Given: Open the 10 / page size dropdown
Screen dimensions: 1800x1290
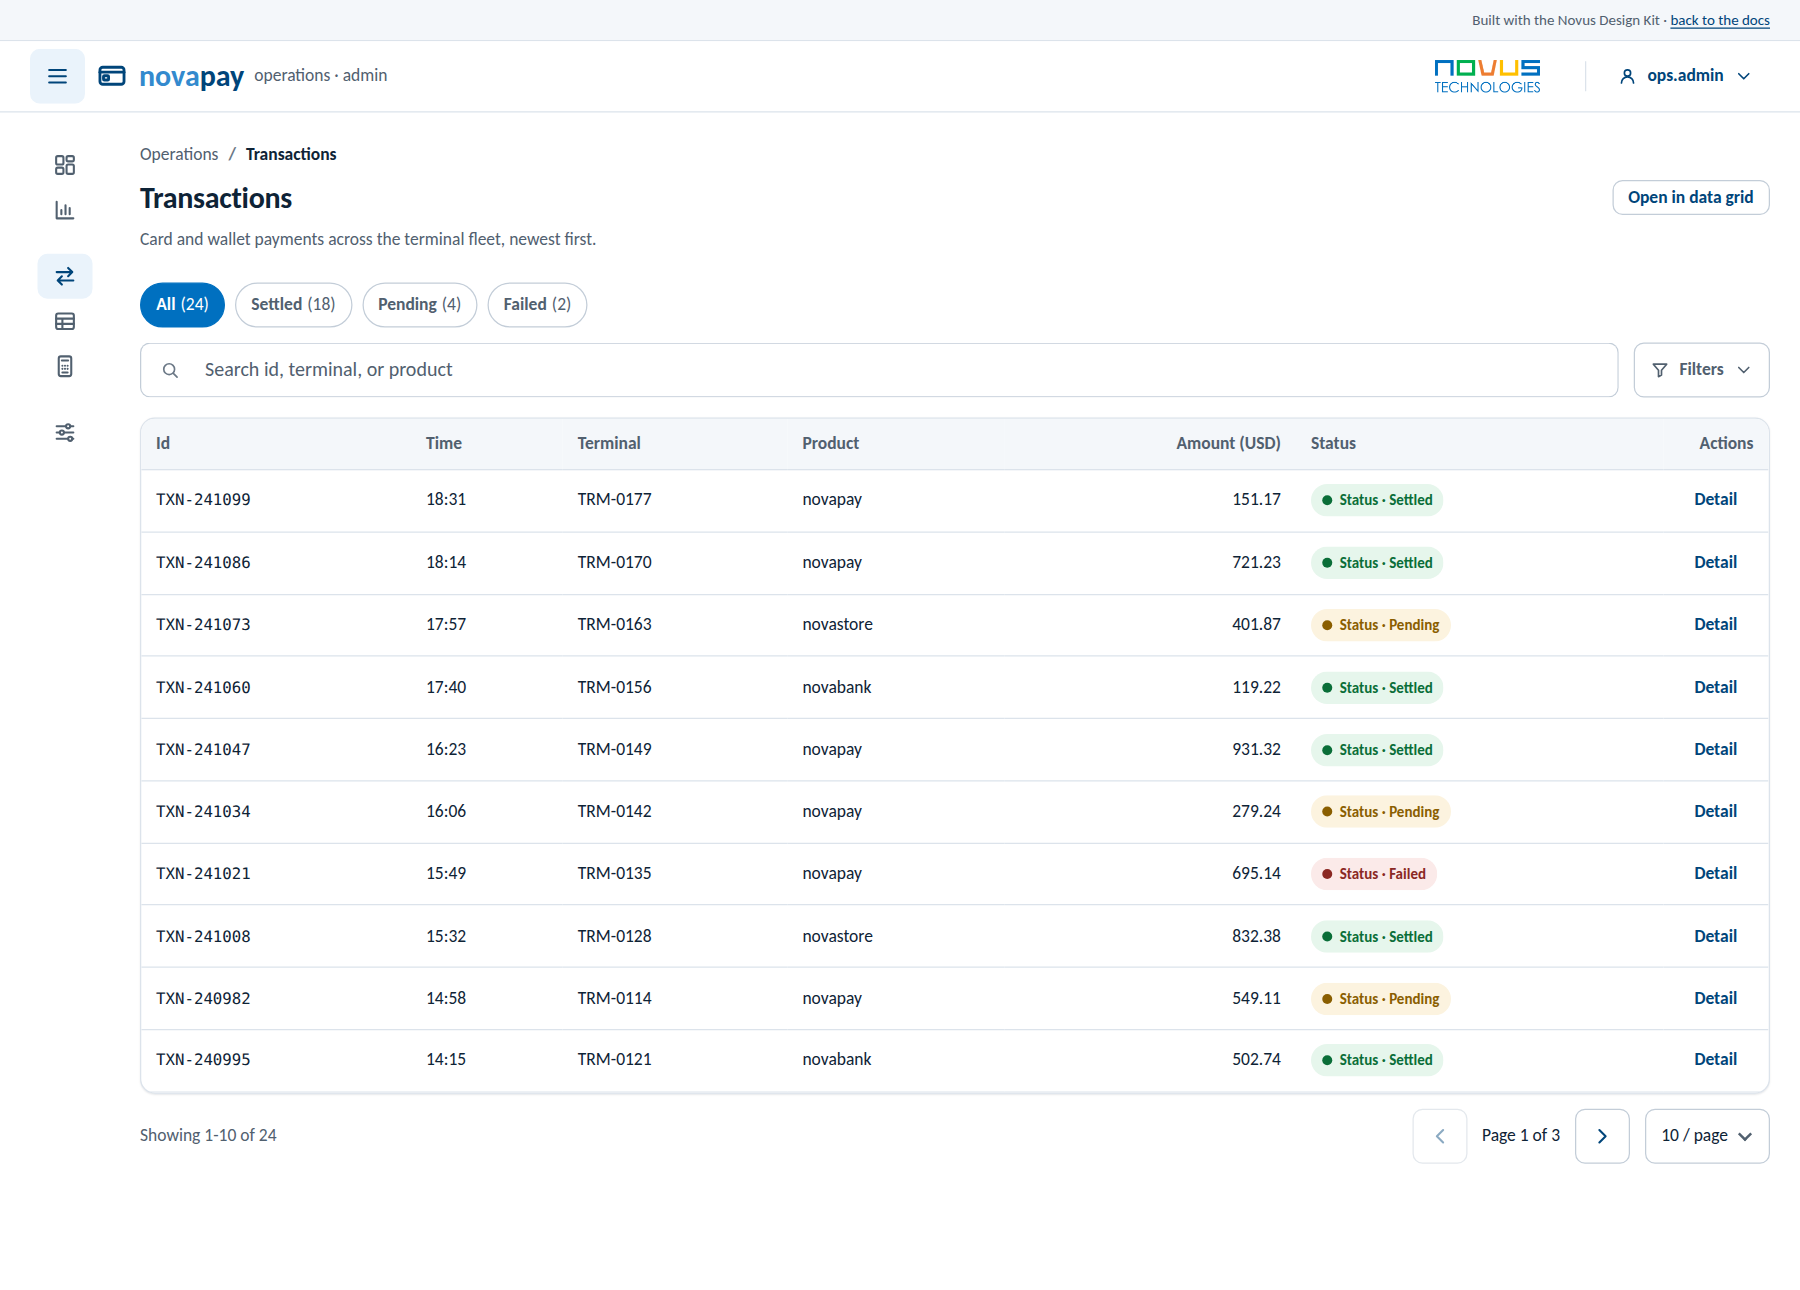Looking at the screenshot, I should pyautogui.click(x=1707, y=1136).
